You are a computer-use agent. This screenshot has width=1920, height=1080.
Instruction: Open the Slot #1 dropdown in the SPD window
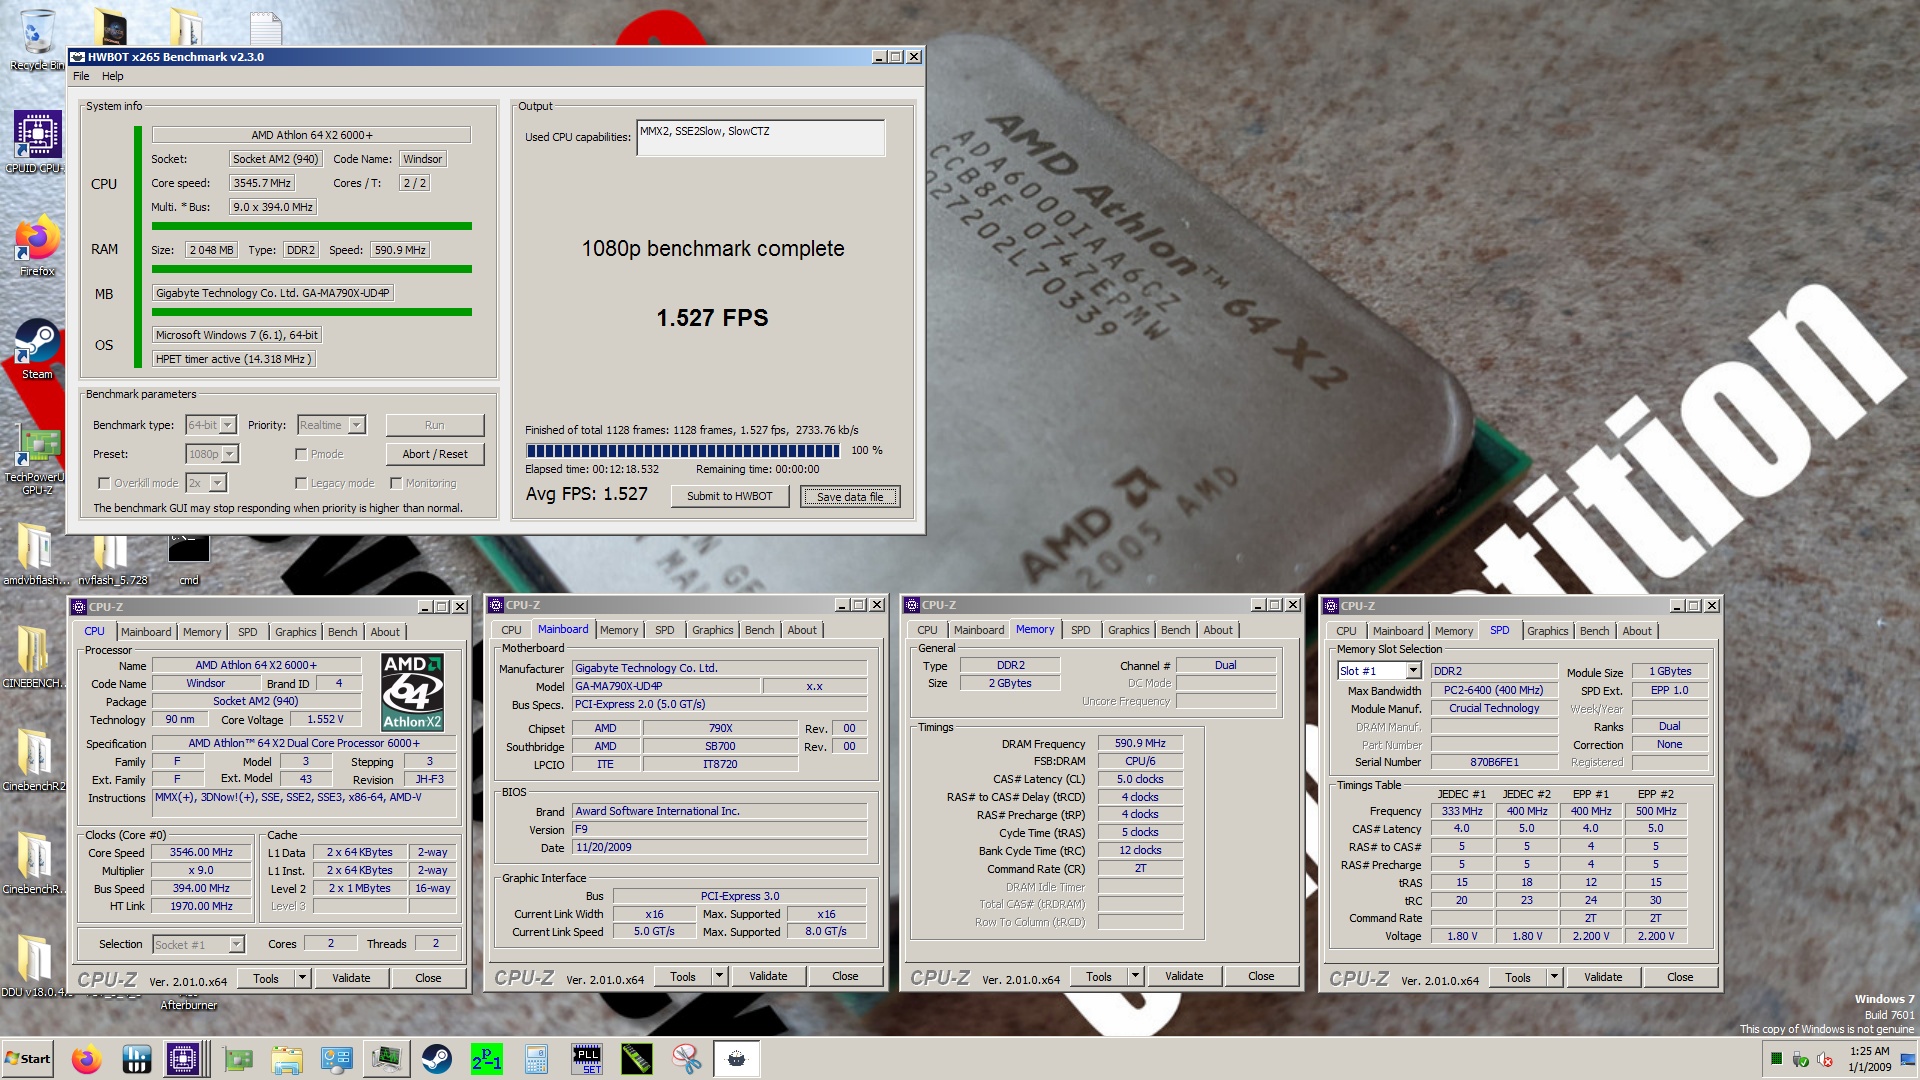[x=1379, y=671]
